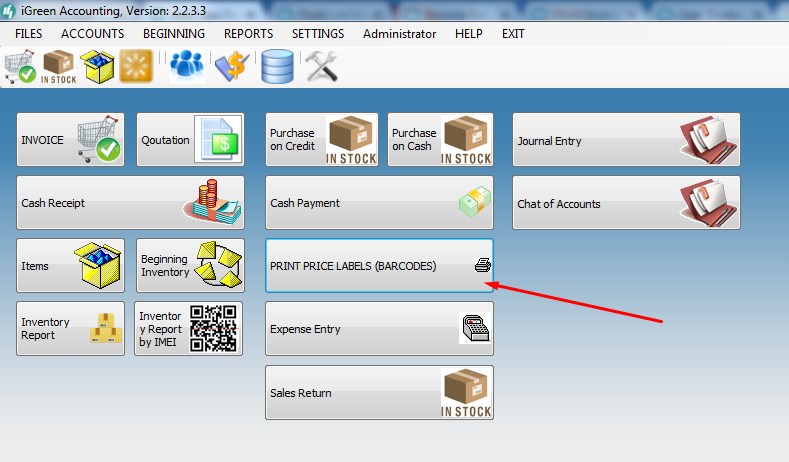Click the blue people group toolbar icon
This screenshot has height=462, width=789.
(187, 65)
